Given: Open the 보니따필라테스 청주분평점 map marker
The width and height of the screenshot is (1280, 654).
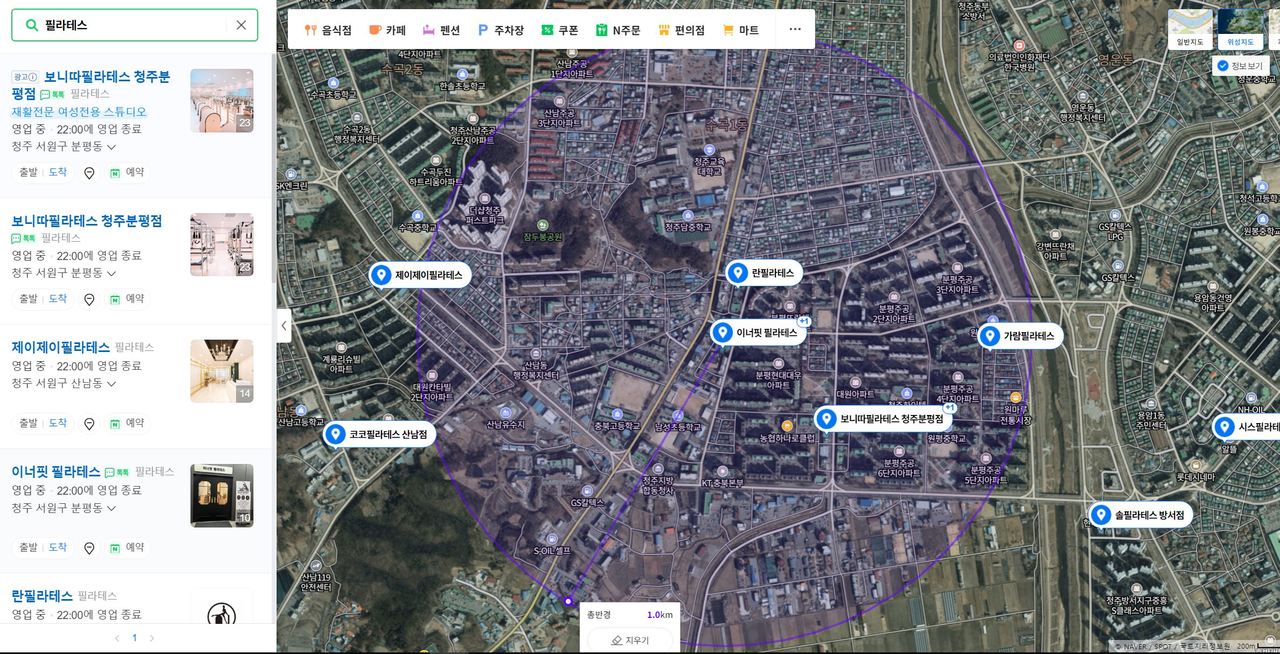Looking at the screenshot, I should point(883,419).
